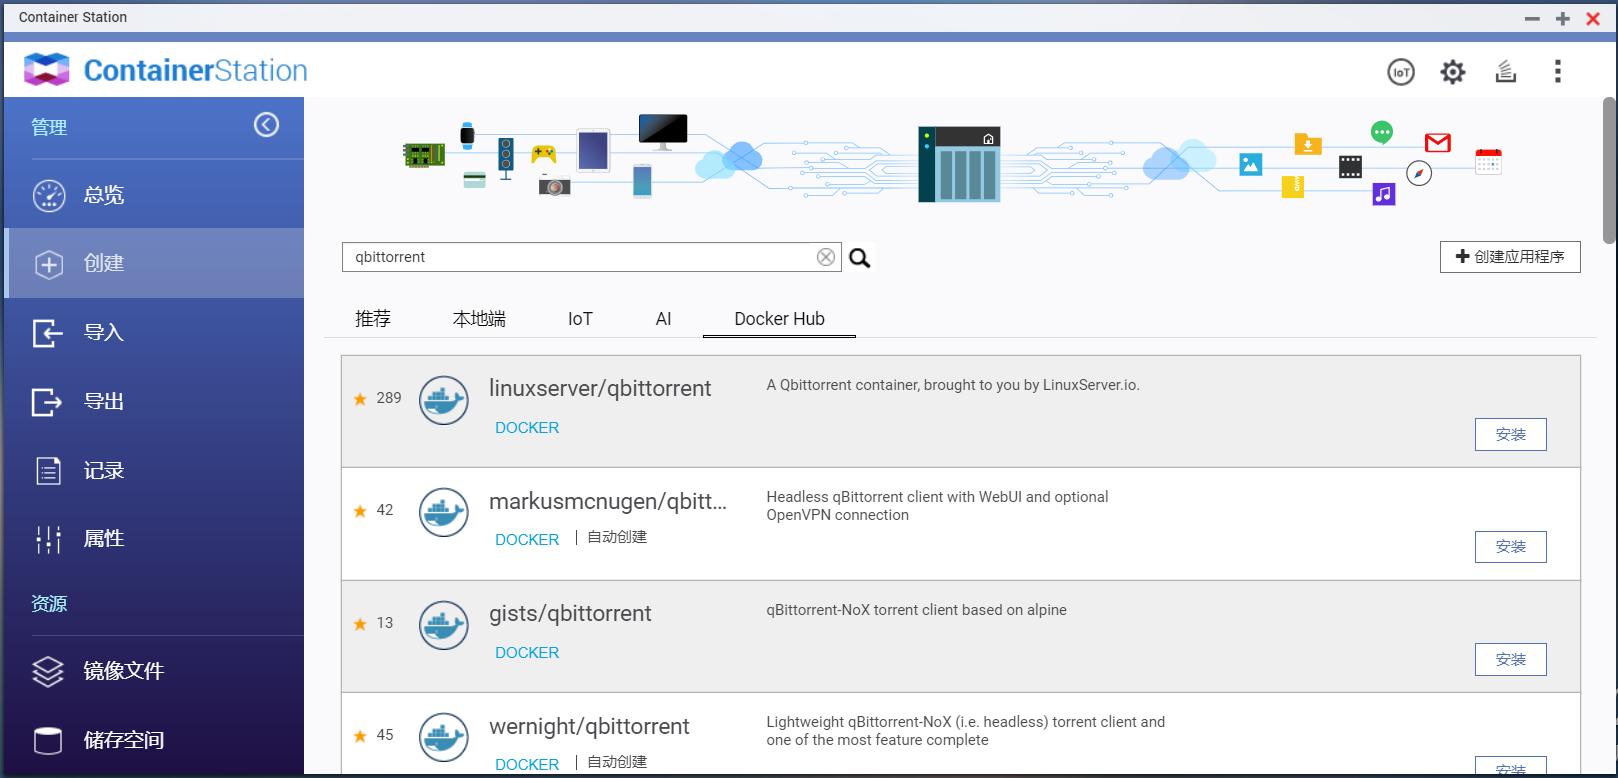Click the qbittorrent search input field

click(x=580, y=257)
